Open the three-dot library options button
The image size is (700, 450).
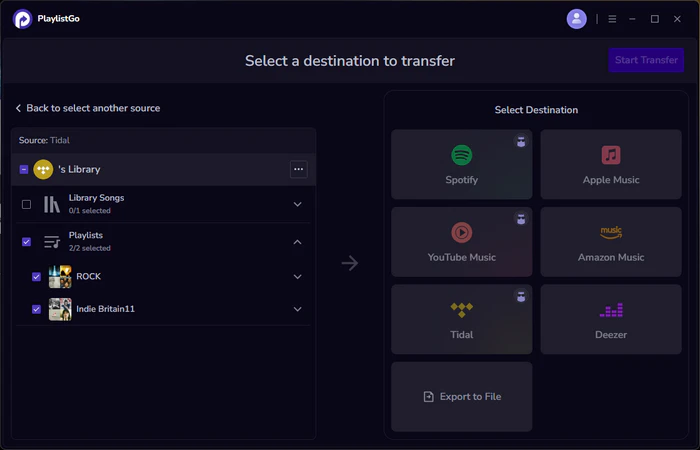coord(298,169)
